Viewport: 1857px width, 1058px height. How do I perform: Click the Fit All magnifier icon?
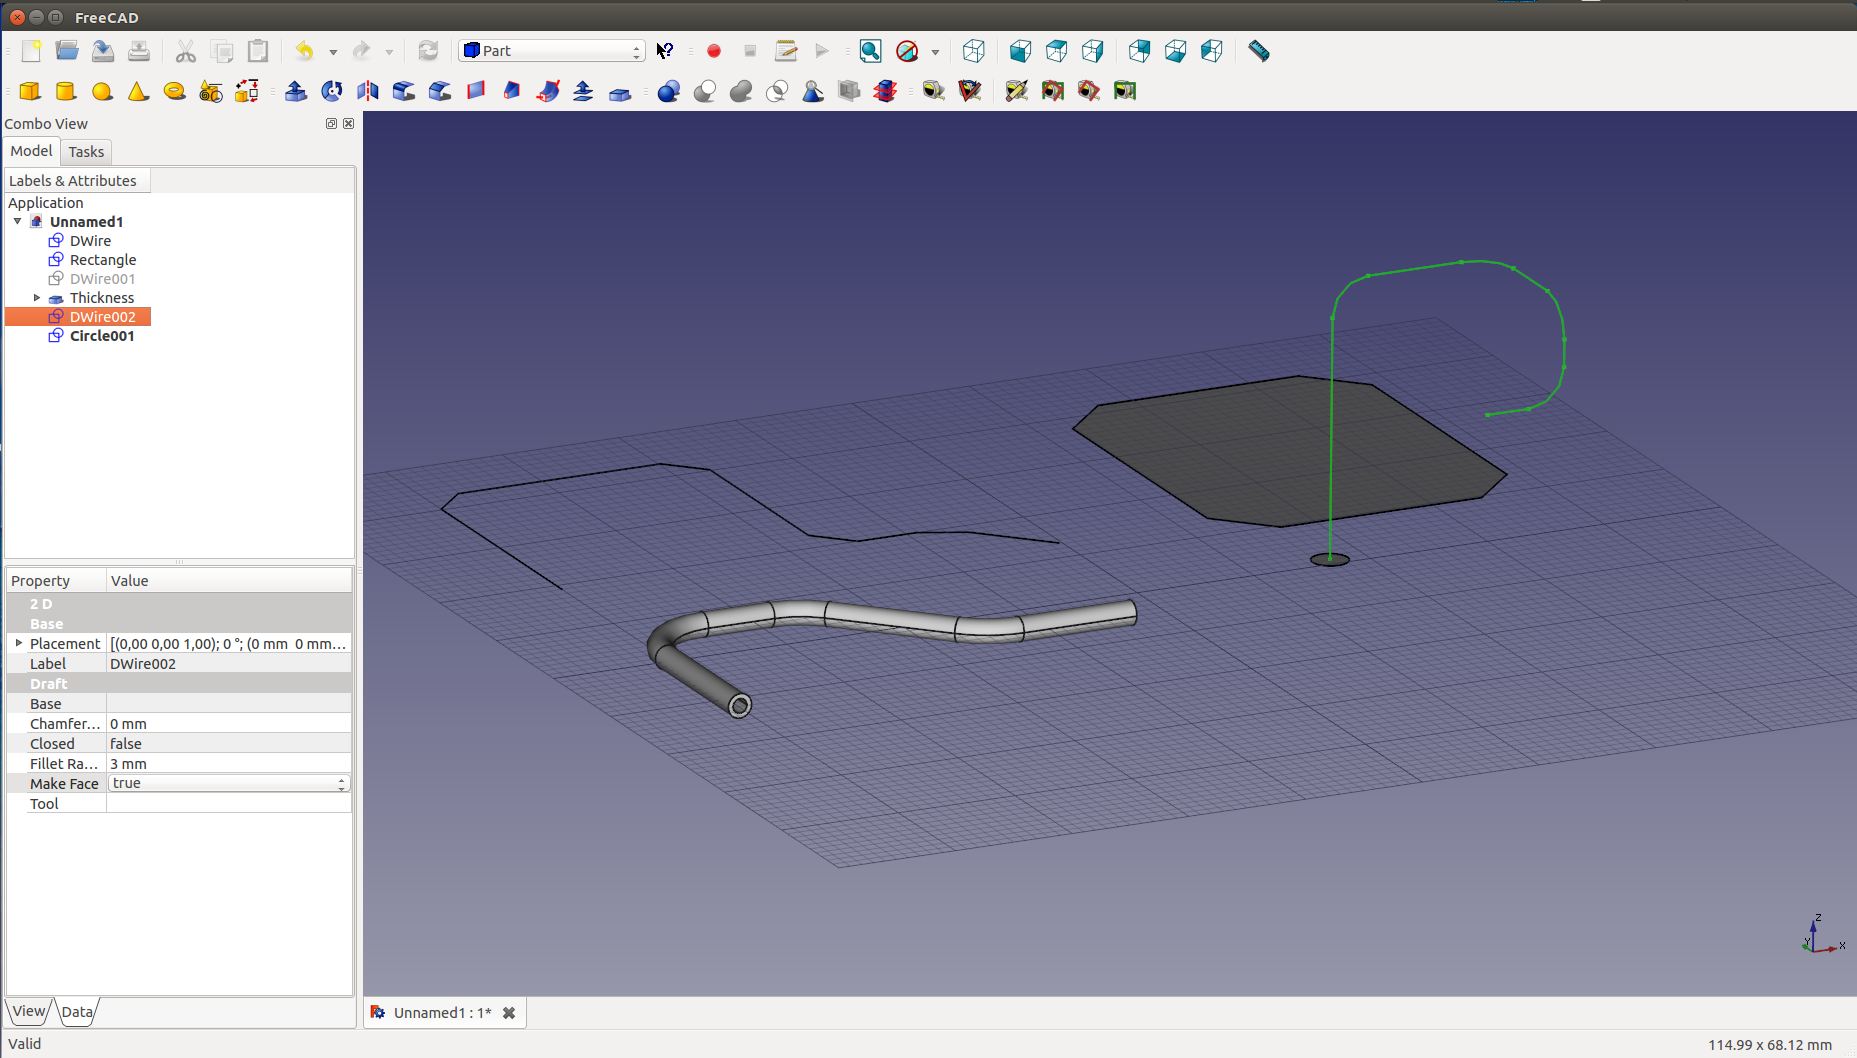(870, 51)
